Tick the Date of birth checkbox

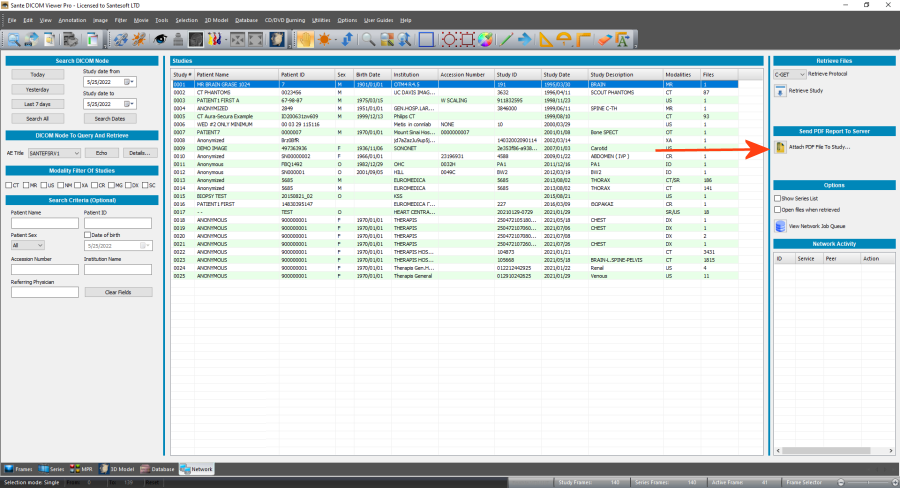(86, 235)
